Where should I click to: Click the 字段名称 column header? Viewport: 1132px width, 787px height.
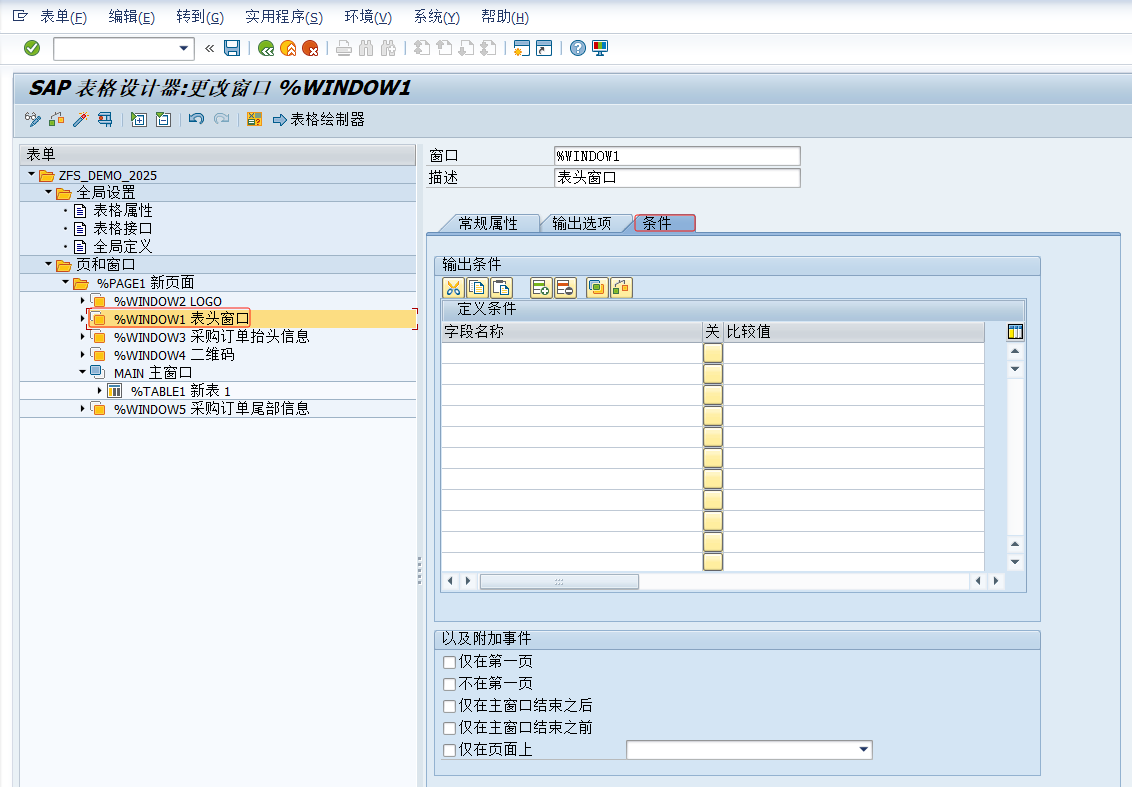click(x=572, y=331)
